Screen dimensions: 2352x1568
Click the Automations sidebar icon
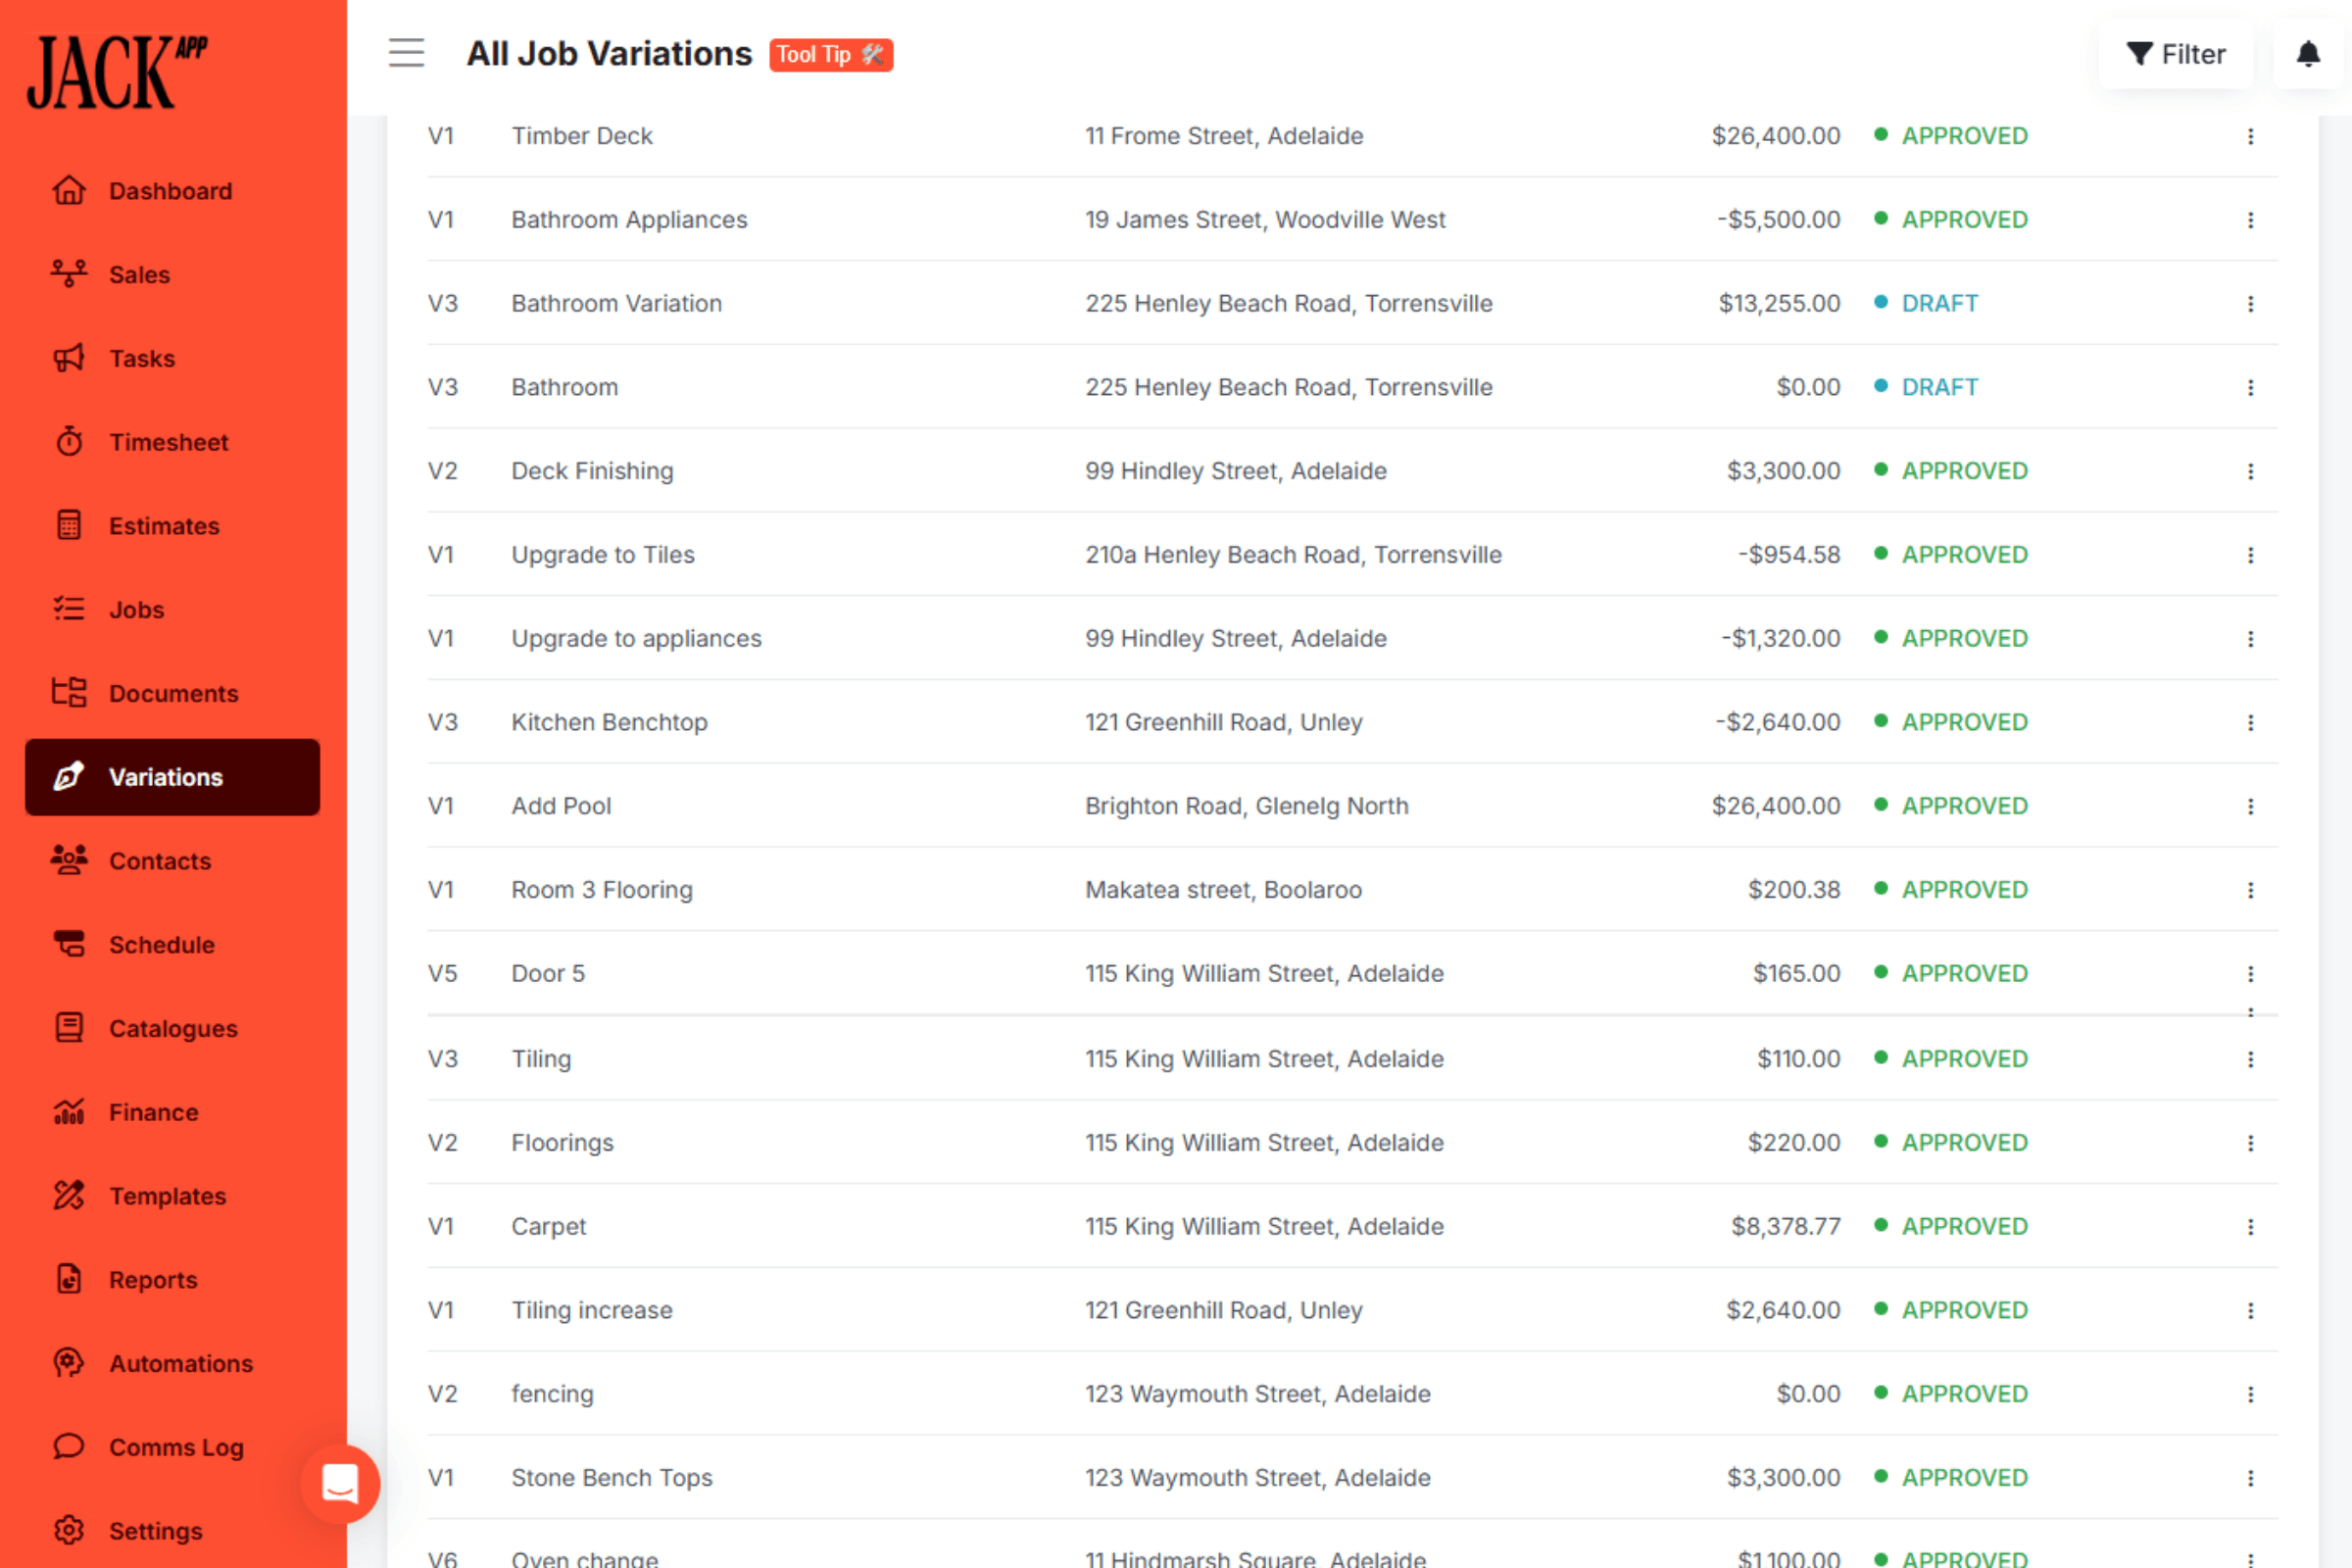69,1363
